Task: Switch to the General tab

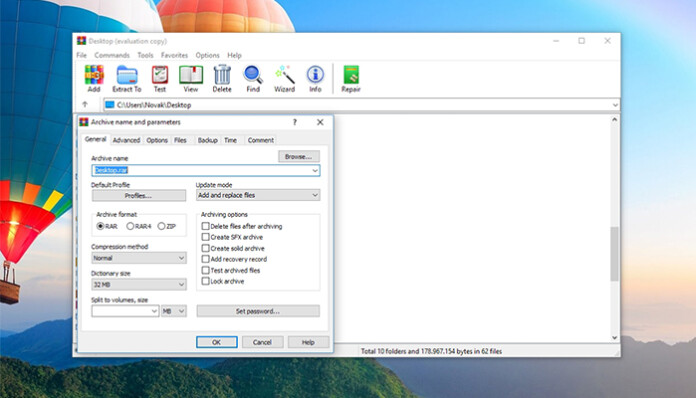Action: pos(95,139)
